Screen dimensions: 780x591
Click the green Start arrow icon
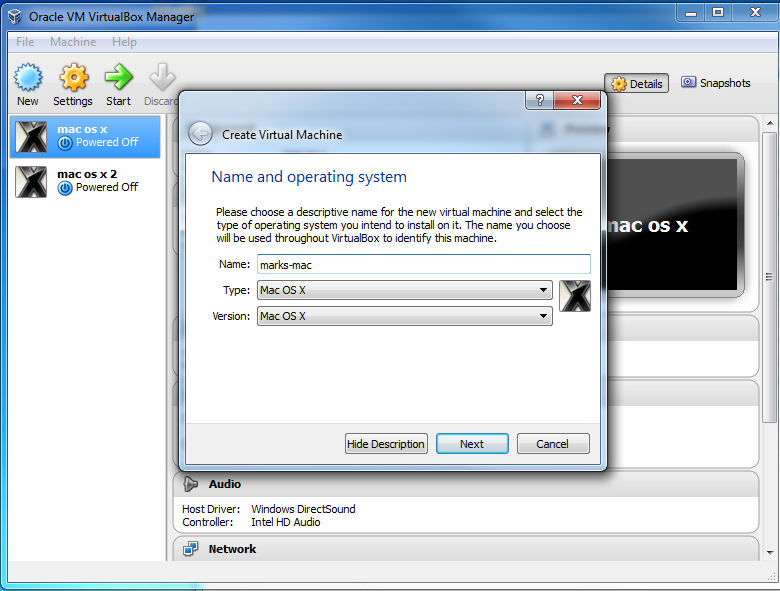(x=118, y=78)
